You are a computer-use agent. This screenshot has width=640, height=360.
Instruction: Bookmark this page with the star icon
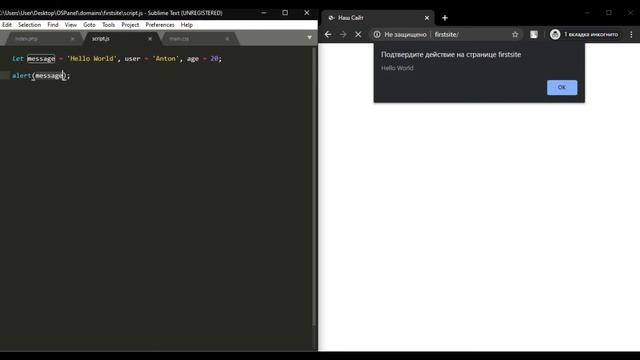515,35
